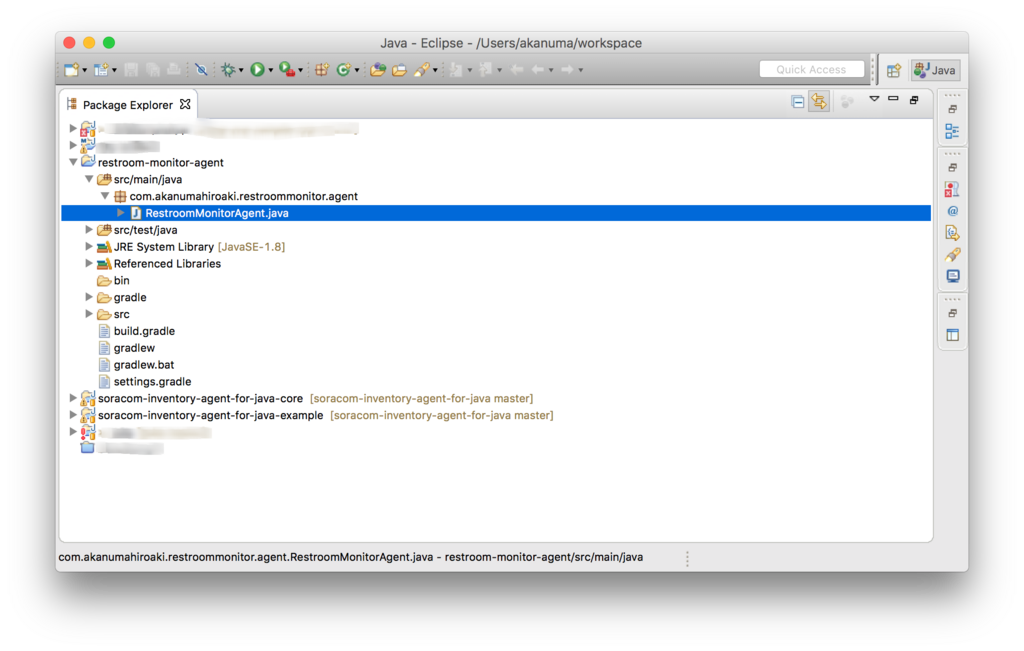Click Collapse All in Package Explorer toolbar
This screenshot has height=651, width=1024.
click(x=797, y=102)
